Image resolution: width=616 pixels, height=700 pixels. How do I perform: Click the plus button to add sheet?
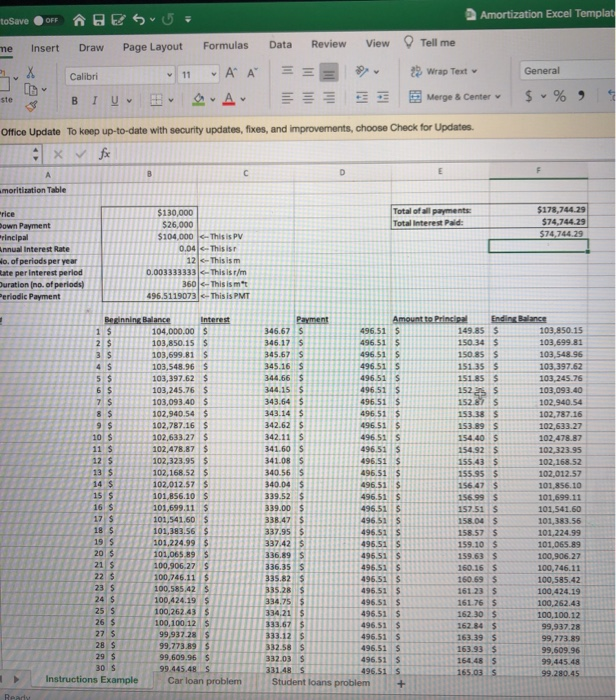(x=401, y=683)
